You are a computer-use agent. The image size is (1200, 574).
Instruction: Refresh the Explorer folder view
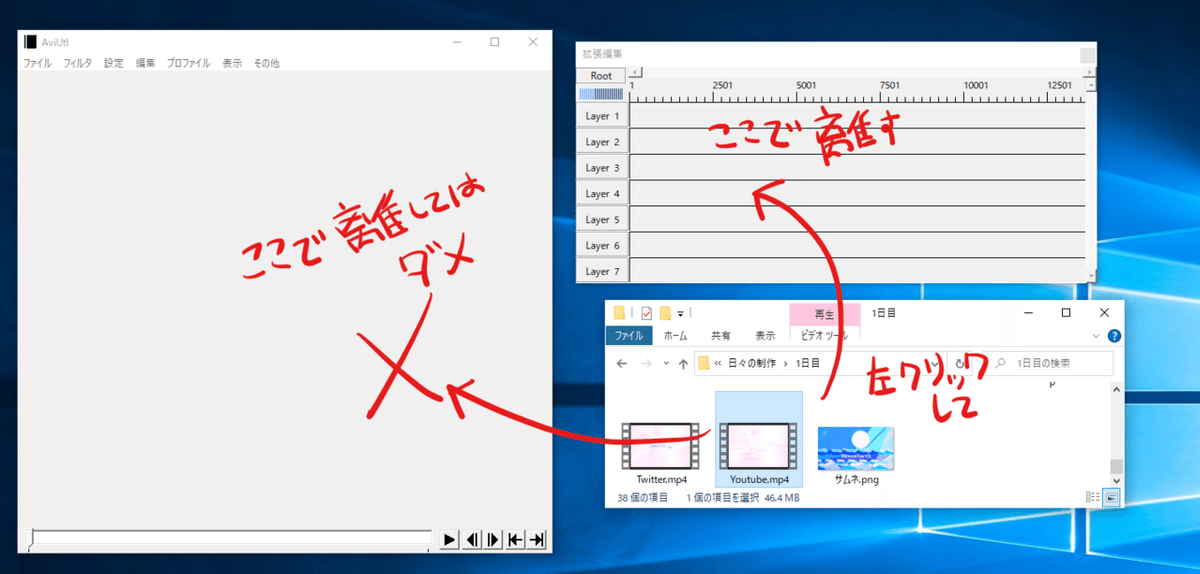point(961,363)
